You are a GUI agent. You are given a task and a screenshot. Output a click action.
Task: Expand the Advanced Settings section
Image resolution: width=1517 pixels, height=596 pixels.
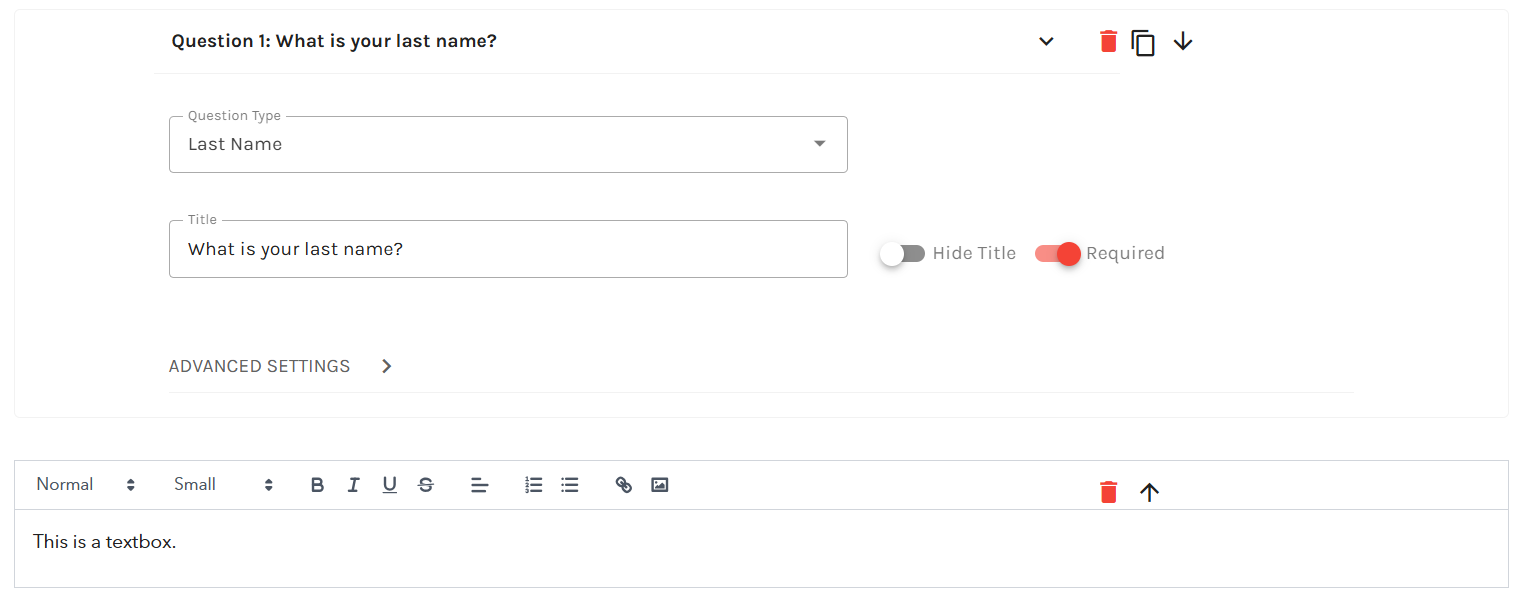coord(280,366)
